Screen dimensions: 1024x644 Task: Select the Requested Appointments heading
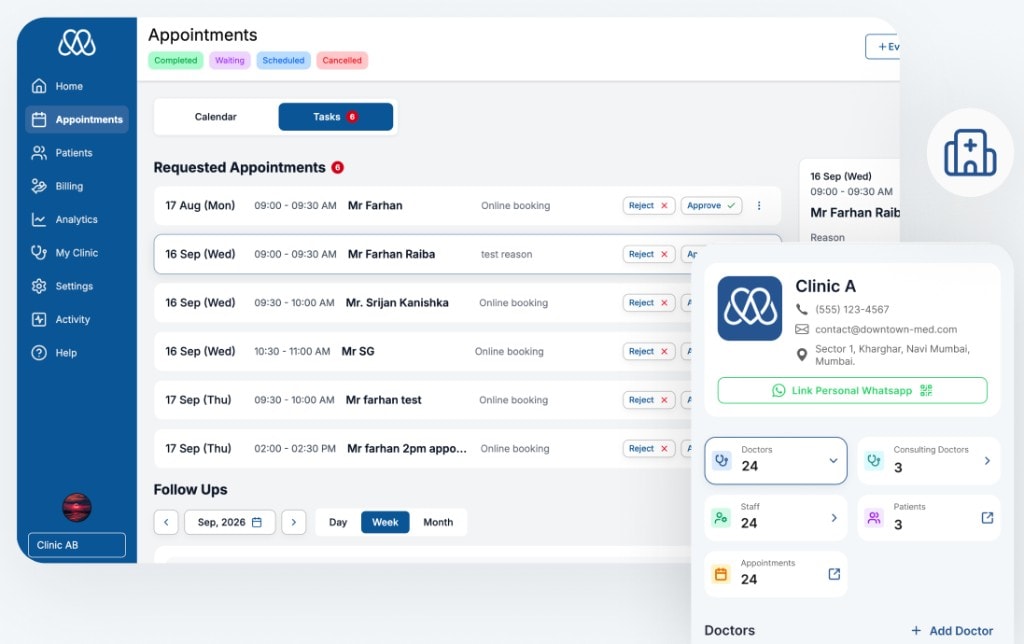tap(240, 168)
